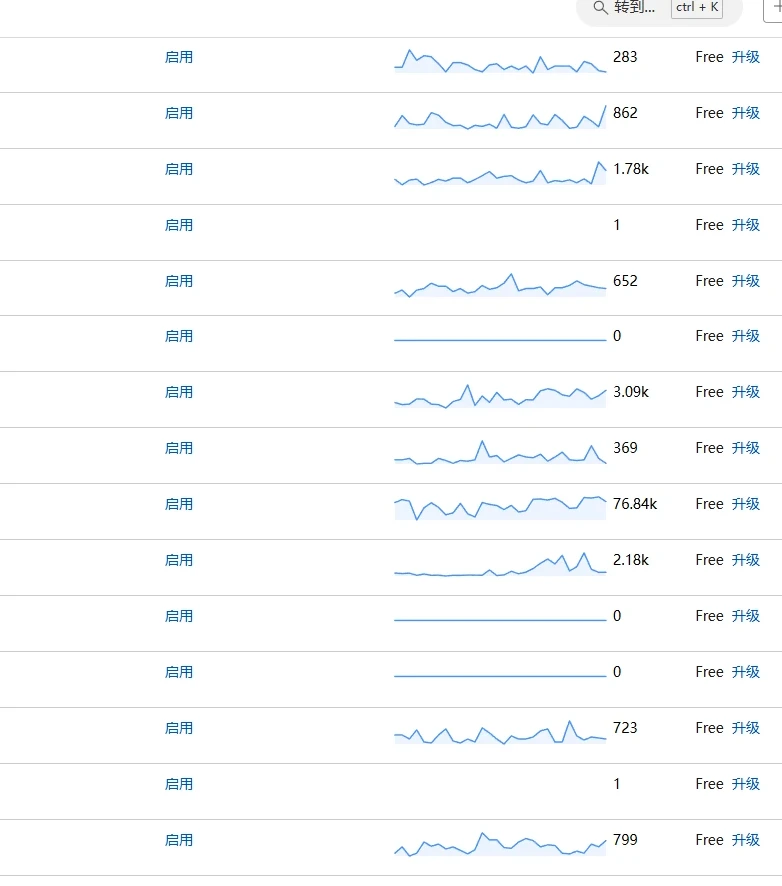Select 升级 next to the 3.09k value
Screen dimensions: 782x886
746,392
